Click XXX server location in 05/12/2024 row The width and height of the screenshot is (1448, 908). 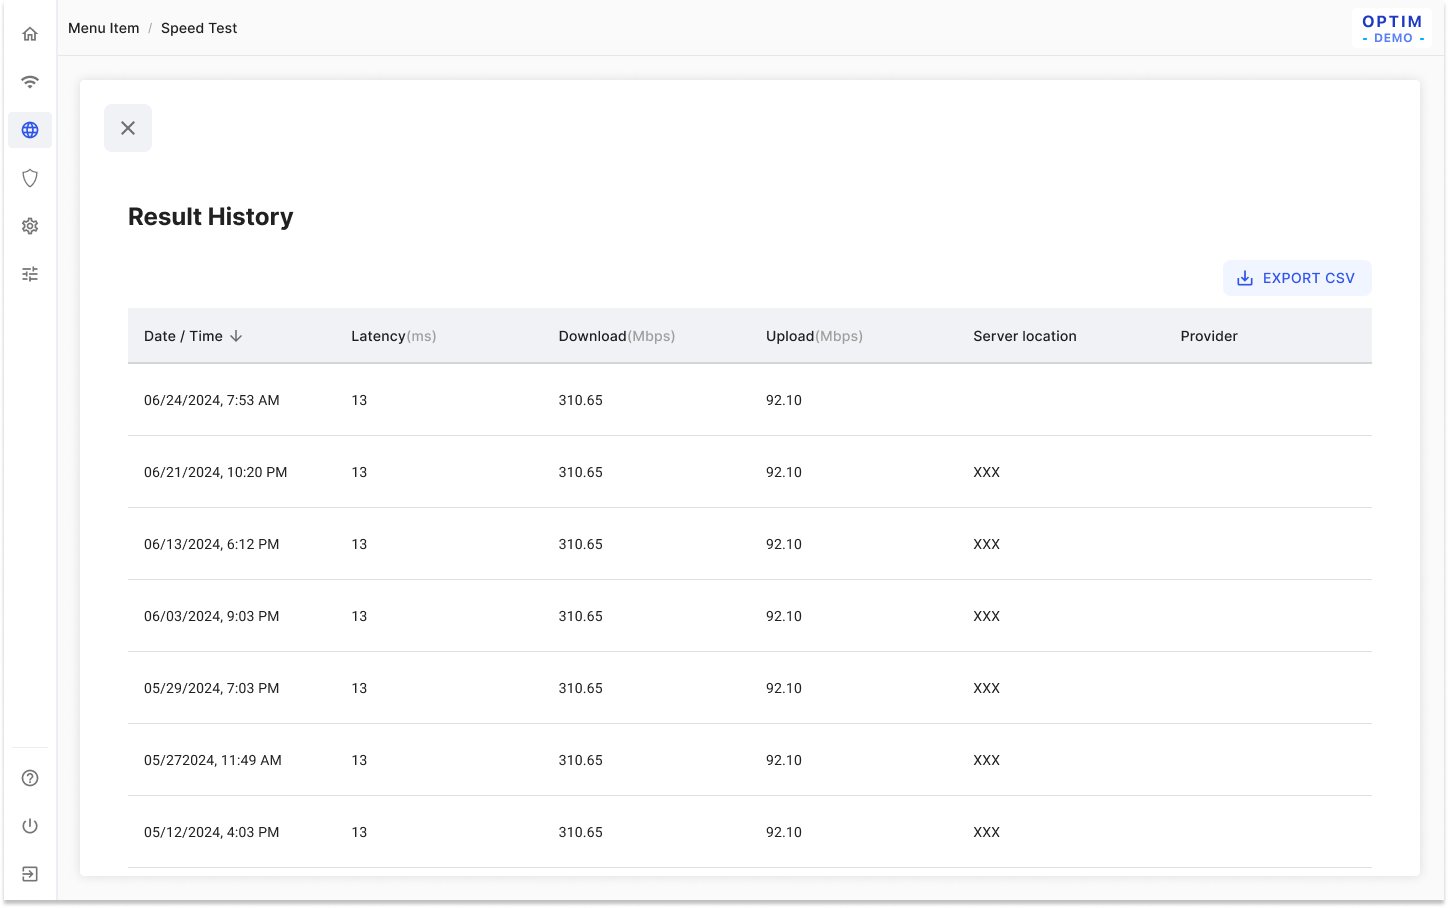(987, 832)
